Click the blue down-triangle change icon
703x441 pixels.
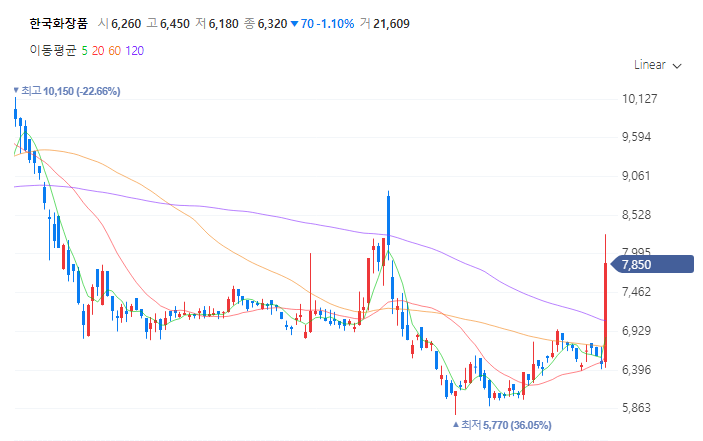294,24
